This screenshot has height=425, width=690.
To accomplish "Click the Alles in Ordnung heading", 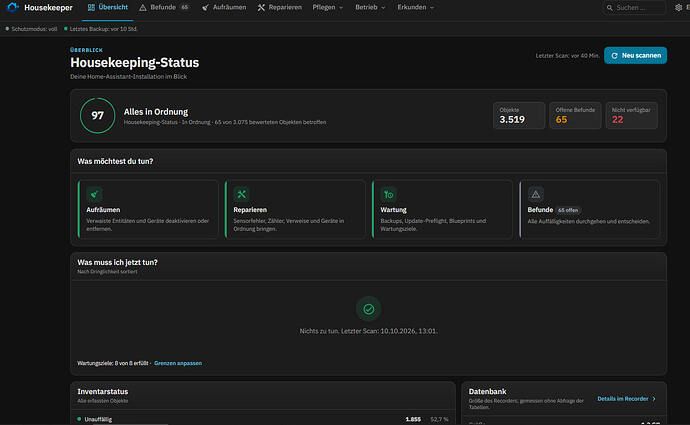I will pyautogui.click(x=156, y=112).
